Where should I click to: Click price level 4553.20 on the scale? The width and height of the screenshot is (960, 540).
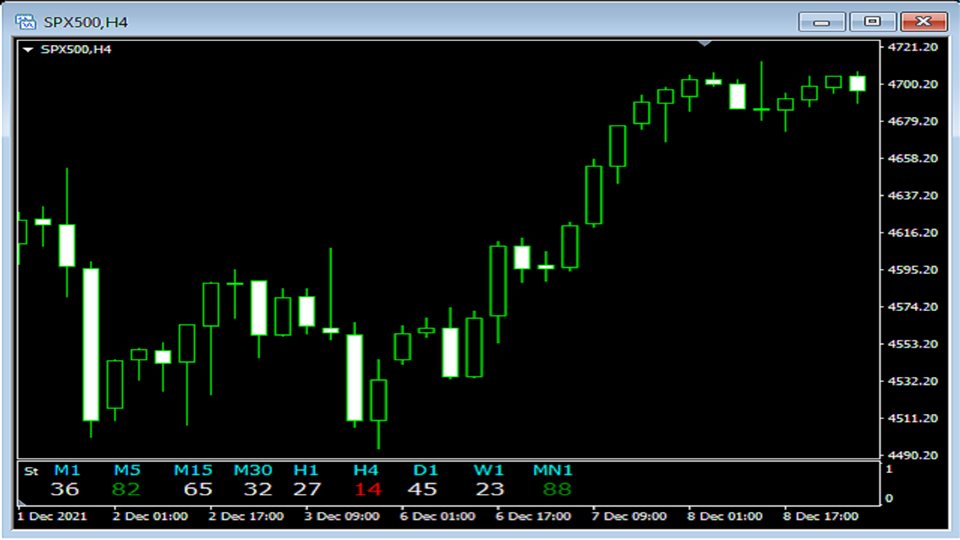pyautogui.click(x=913, y=344)
